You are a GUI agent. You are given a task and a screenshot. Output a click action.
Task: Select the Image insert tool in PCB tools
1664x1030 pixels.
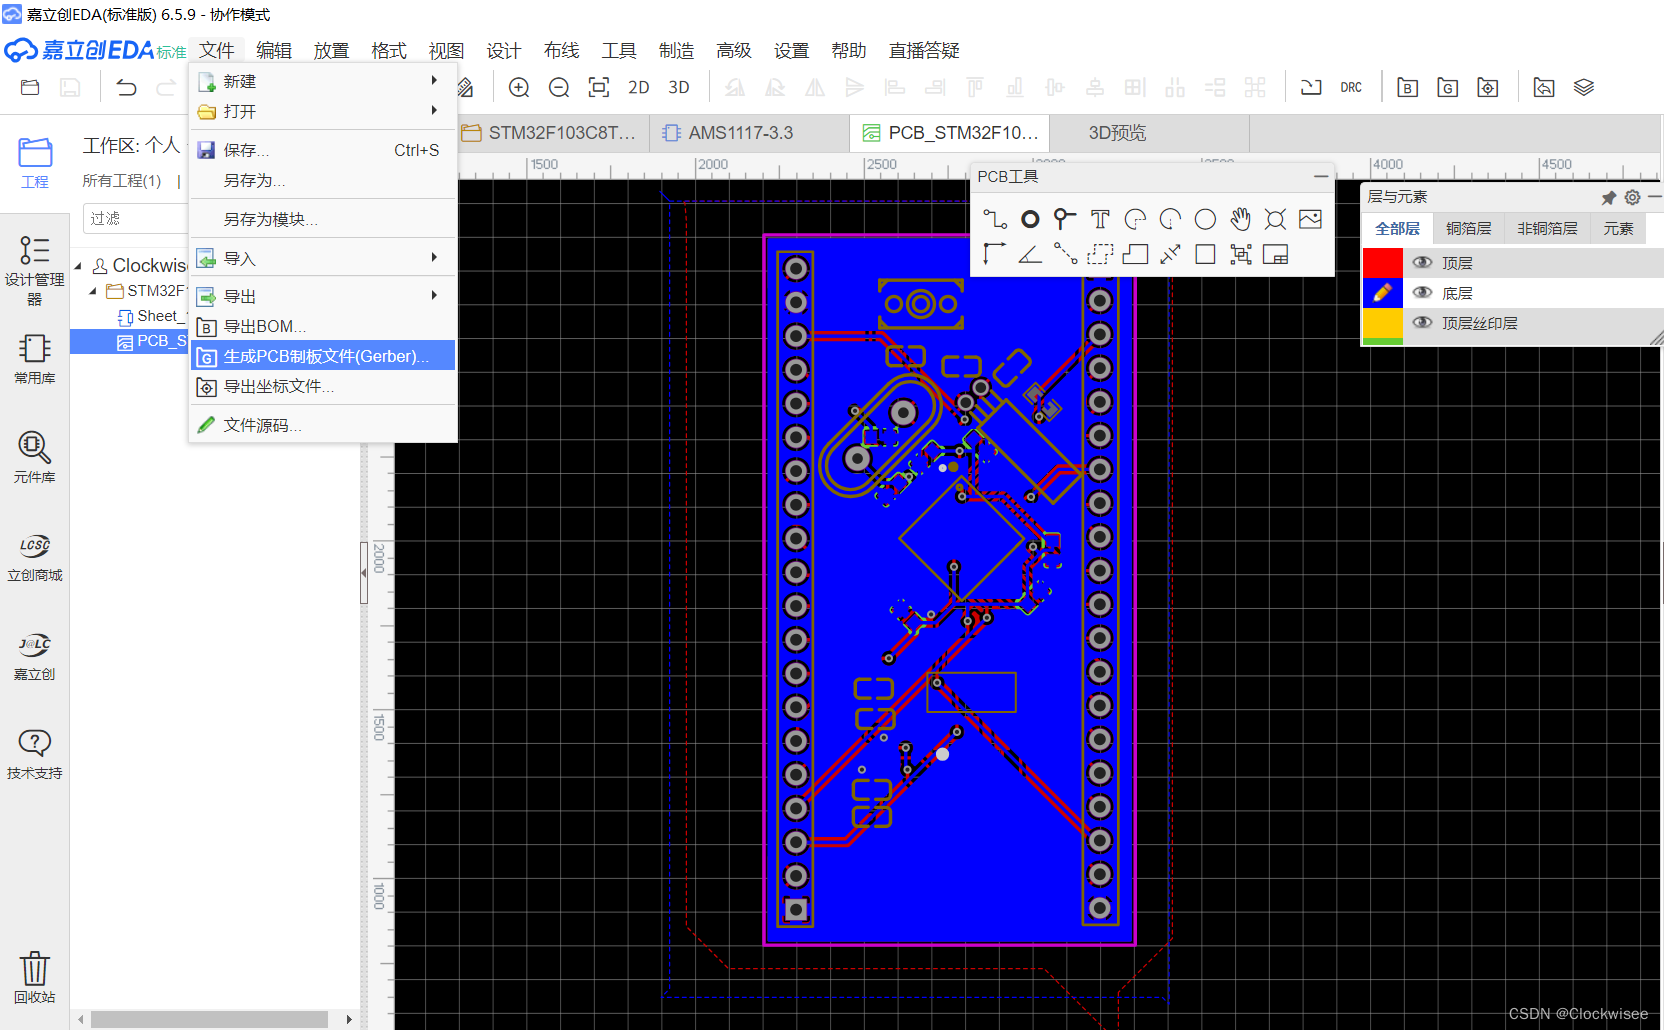tap(1310, 219)
